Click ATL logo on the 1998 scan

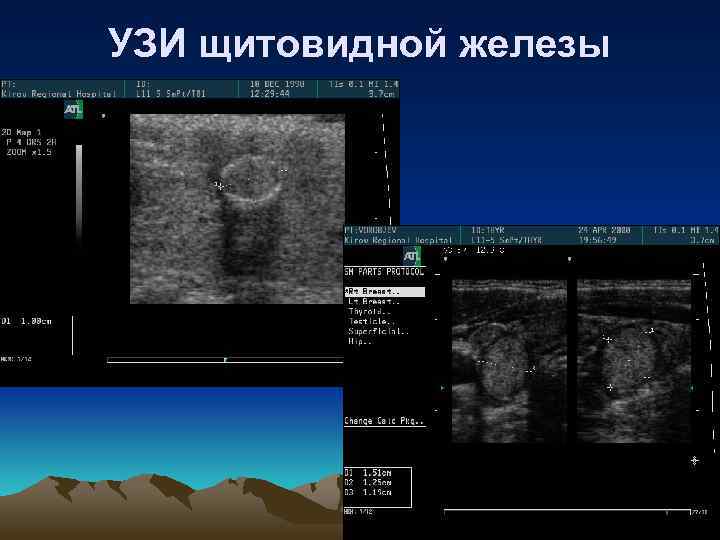73,110
